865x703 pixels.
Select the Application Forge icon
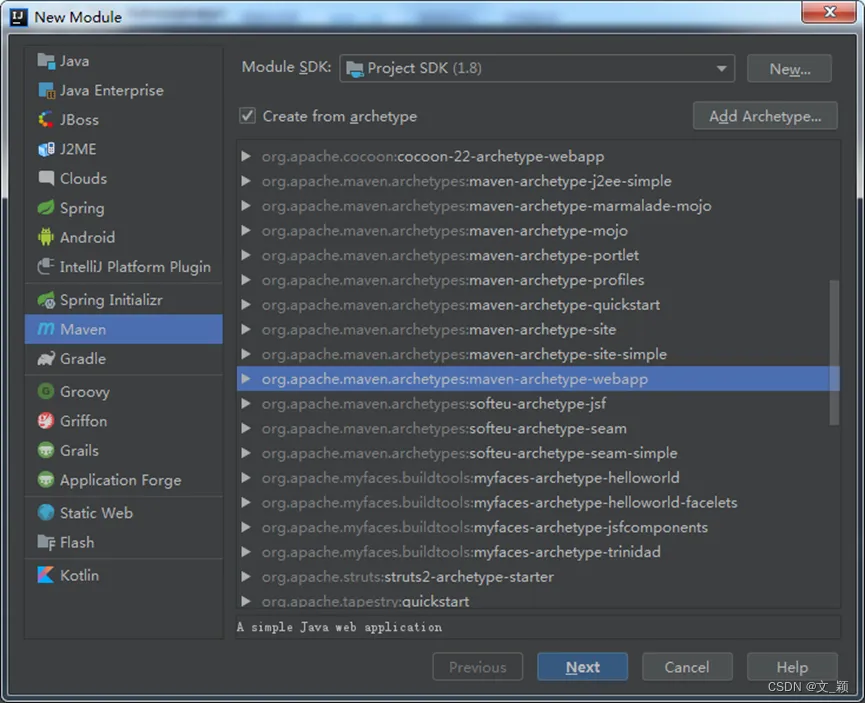tap(46, 480)
